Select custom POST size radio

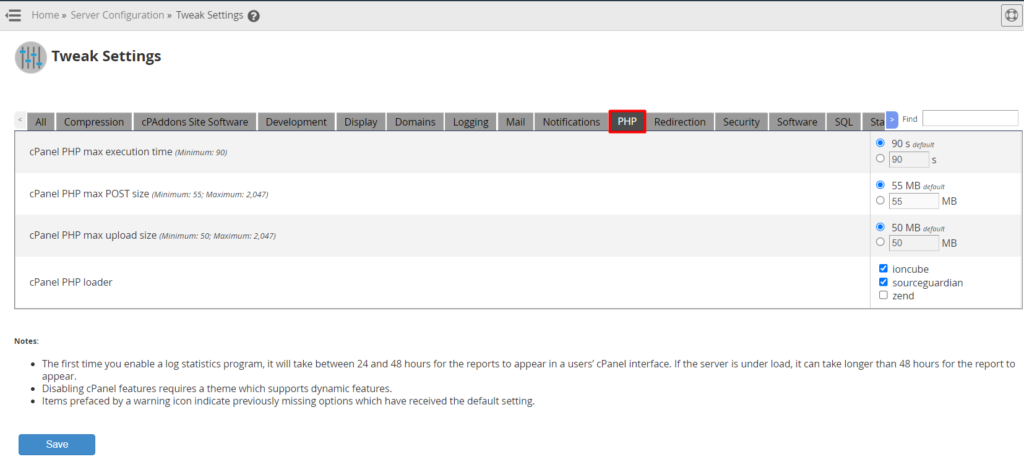(x=880, y=200)
